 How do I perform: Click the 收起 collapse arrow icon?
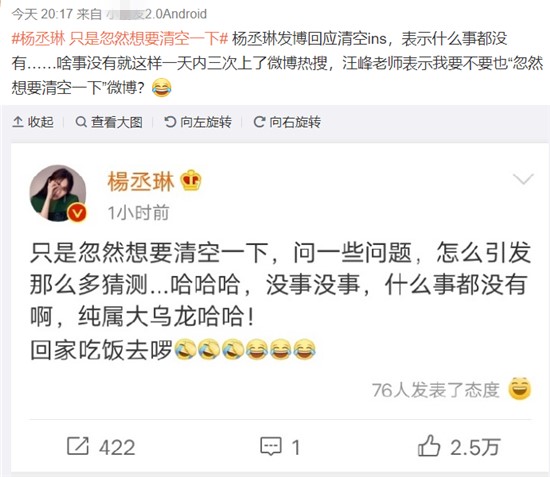click(18, 122)
